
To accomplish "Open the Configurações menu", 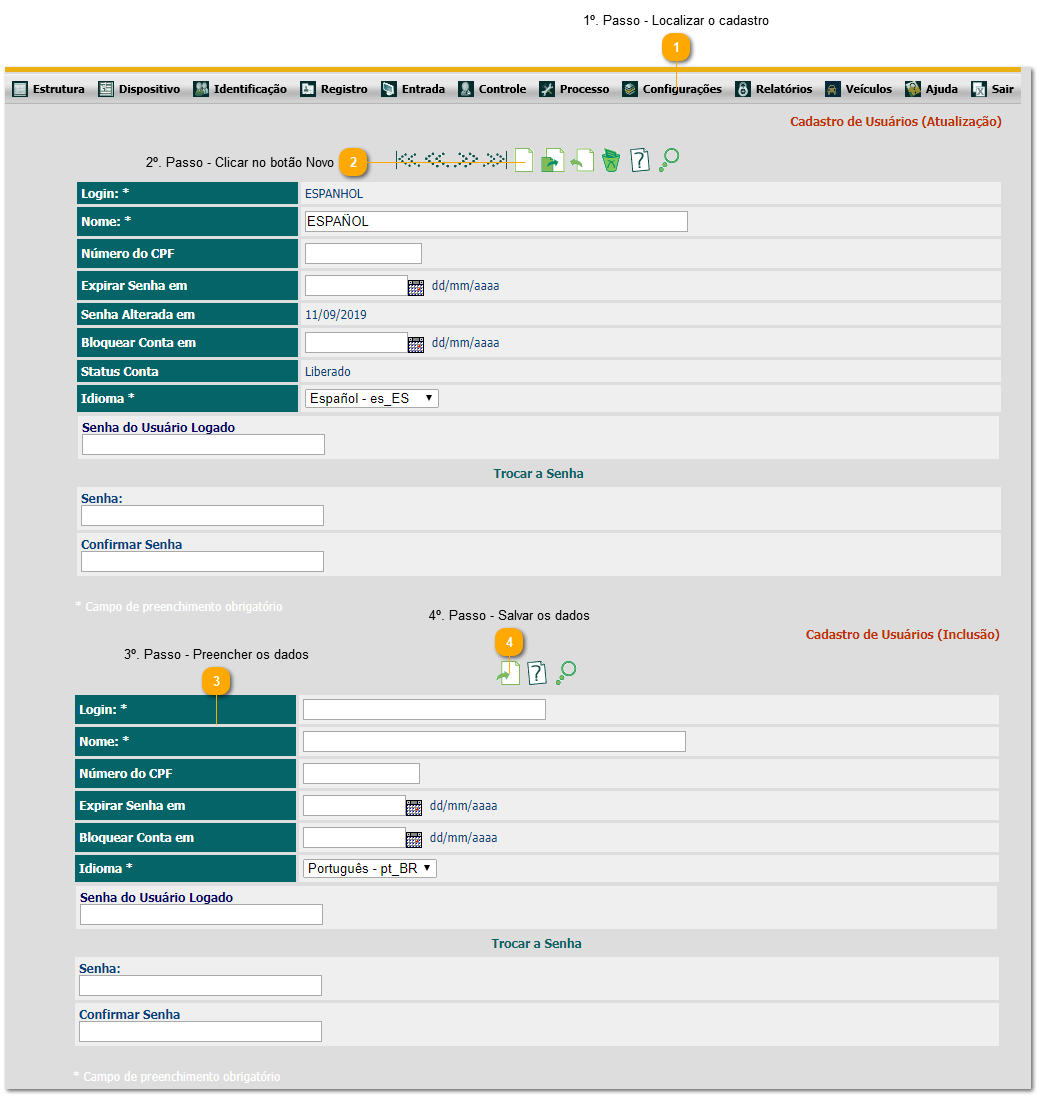I will (672, 89).
